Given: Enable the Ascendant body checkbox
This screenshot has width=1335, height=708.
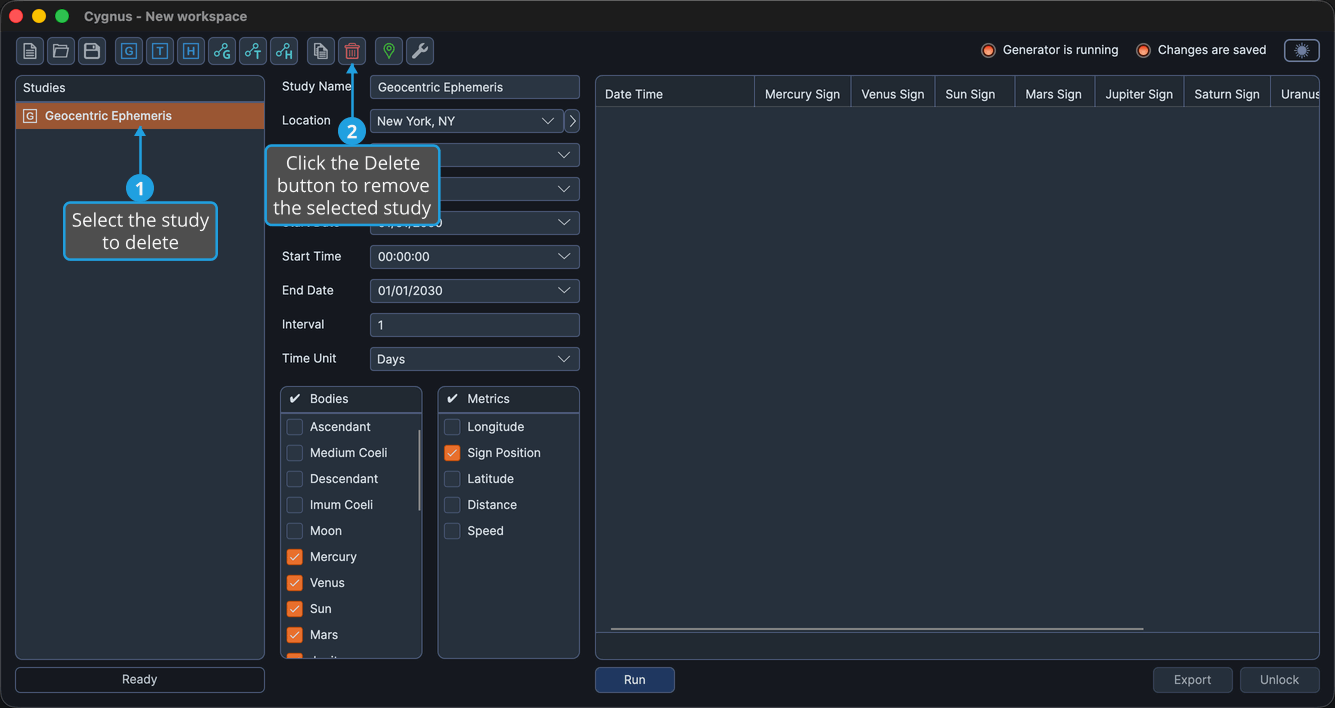Looking at the screenshot, I should (295, 427).
